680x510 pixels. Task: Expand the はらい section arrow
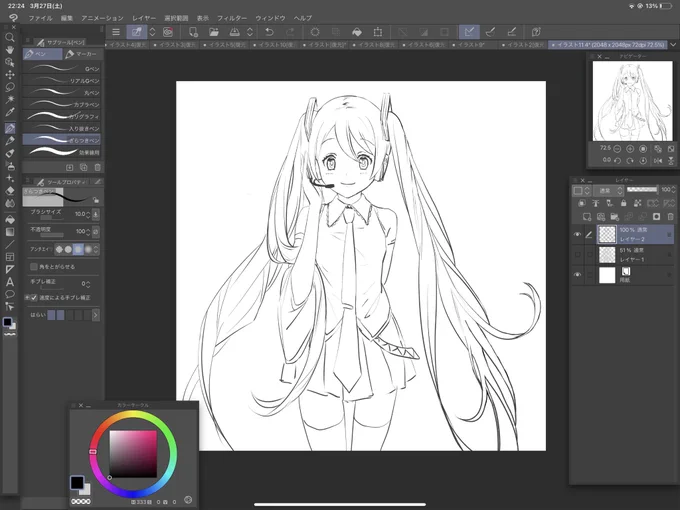pyautogui.click(x=96, y=315)
